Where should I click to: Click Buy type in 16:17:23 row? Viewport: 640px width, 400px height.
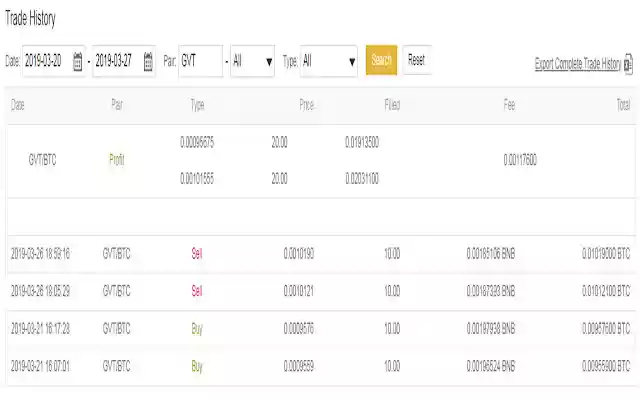[x=197, y=329]
